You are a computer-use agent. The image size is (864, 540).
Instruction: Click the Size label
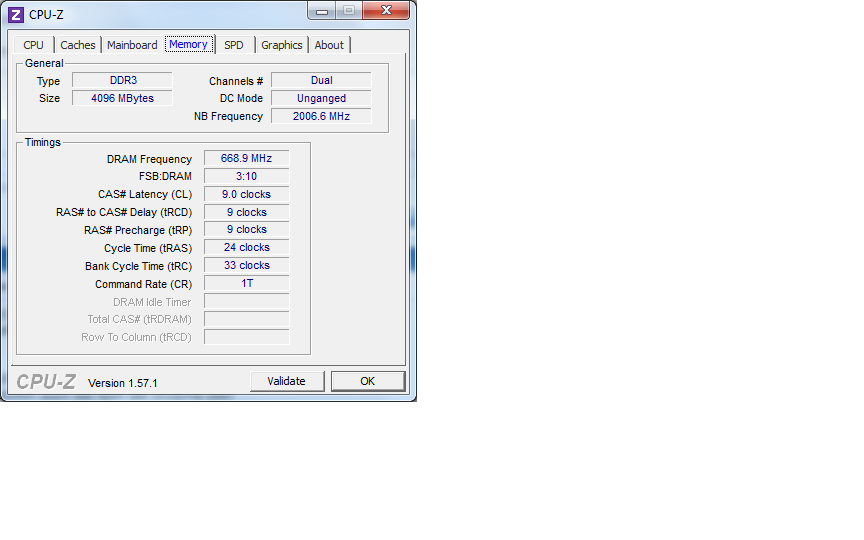point(49,98)
